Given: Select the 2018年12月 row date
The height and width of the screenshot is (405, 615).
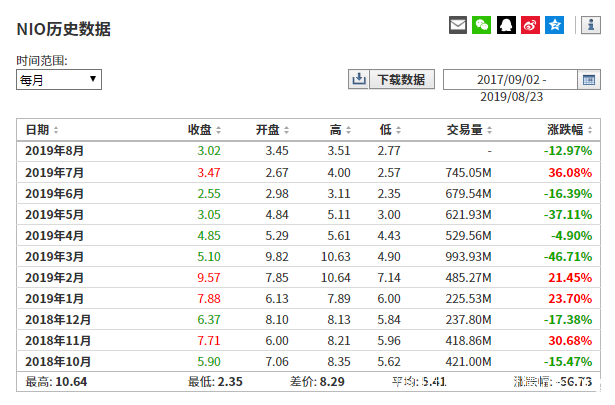Looking at the screenshot, I should point(58,320).
